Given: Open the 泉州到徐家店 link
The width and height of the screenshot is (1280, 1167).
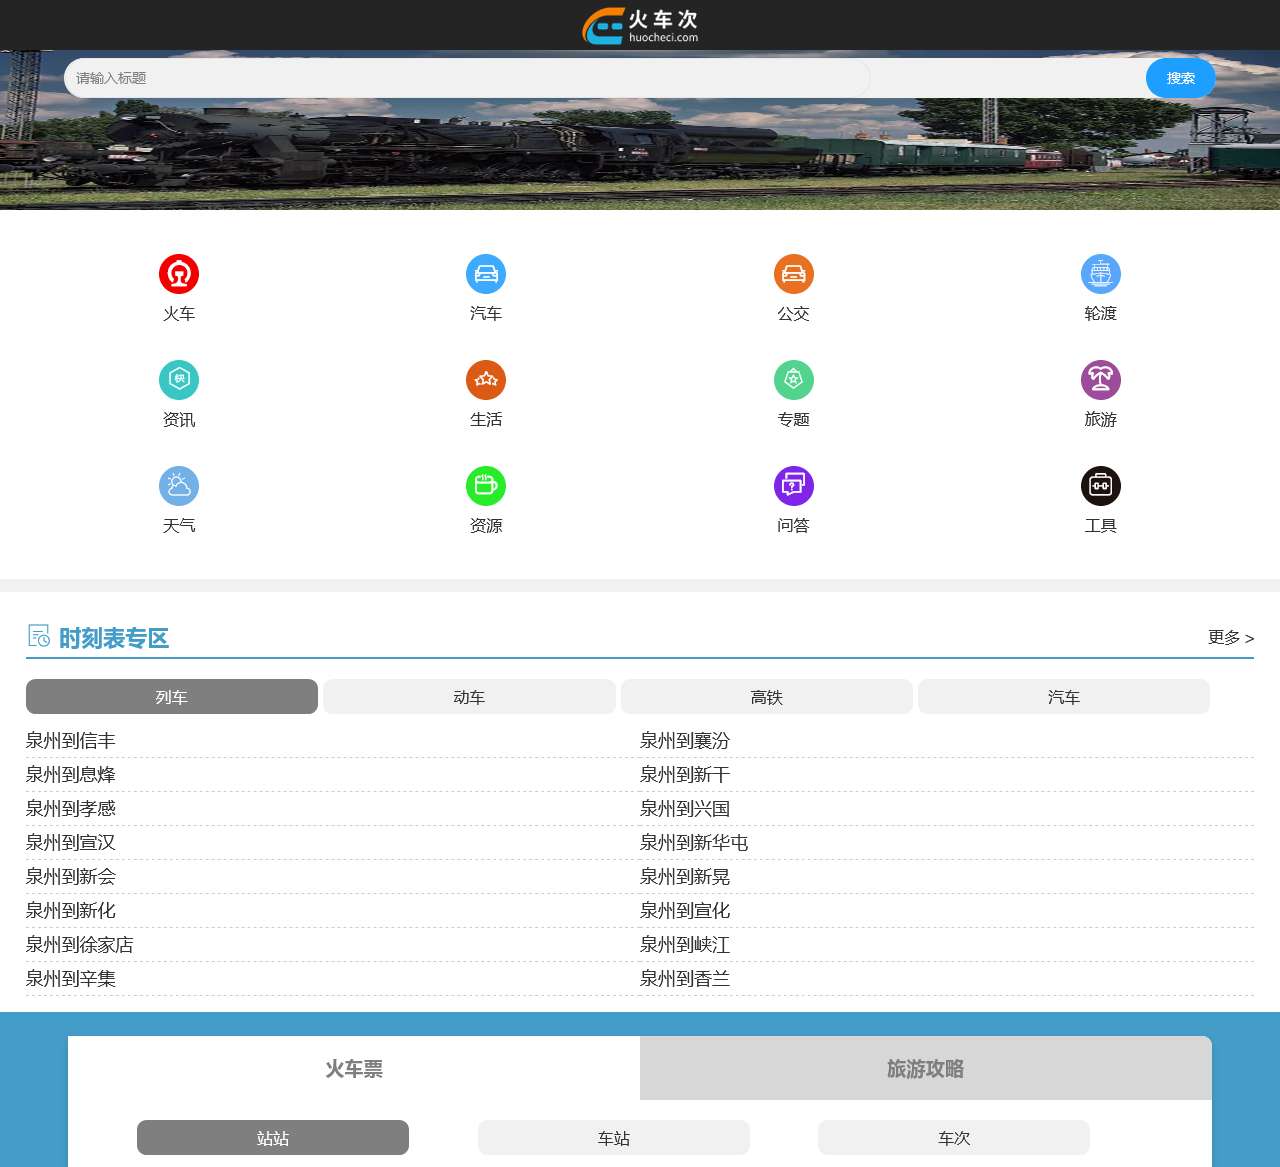Looking at the screenshot, I should tap(80, 945).
